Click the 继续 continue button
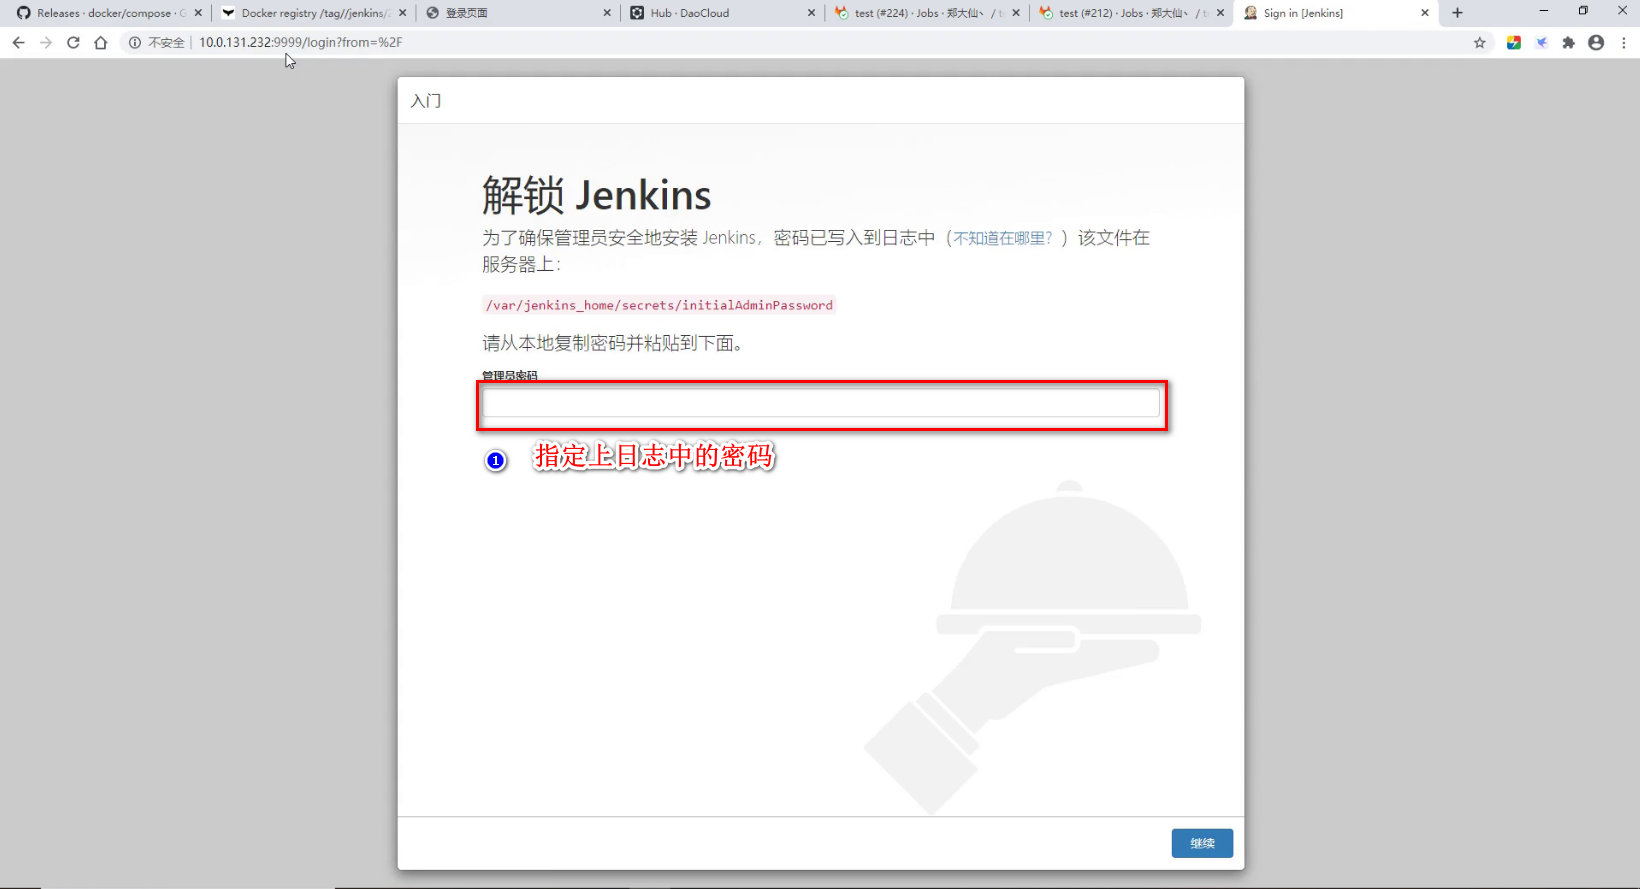1640x889 pixels. 1202,843
